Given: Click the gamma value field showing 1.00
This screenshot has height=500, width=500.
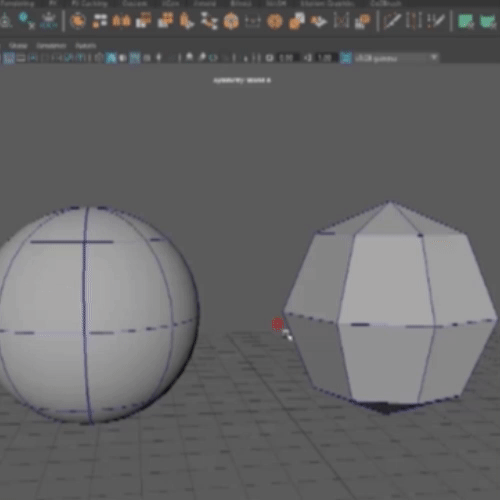Looking at the screenshot, I should [325, 58].
